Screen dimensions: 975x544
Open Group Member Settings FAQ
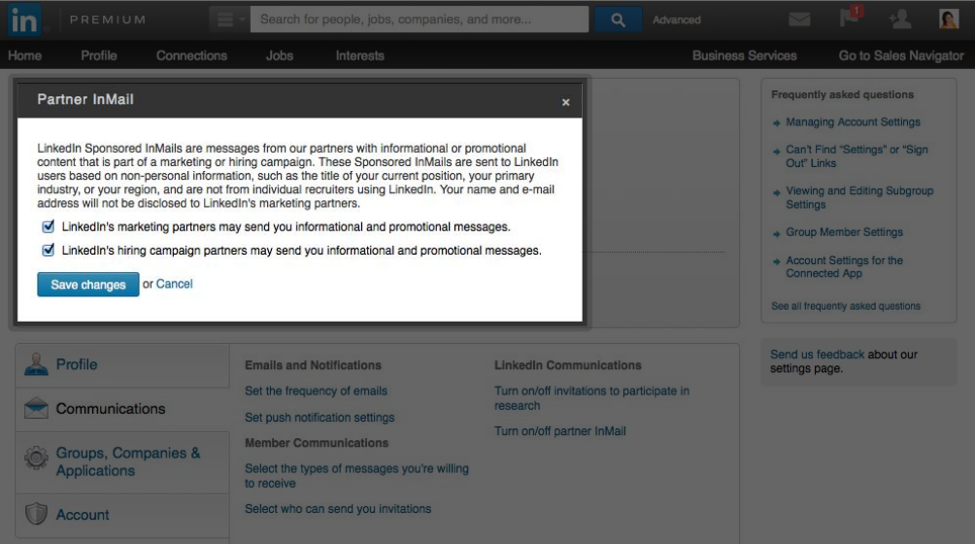click(844, 232)
